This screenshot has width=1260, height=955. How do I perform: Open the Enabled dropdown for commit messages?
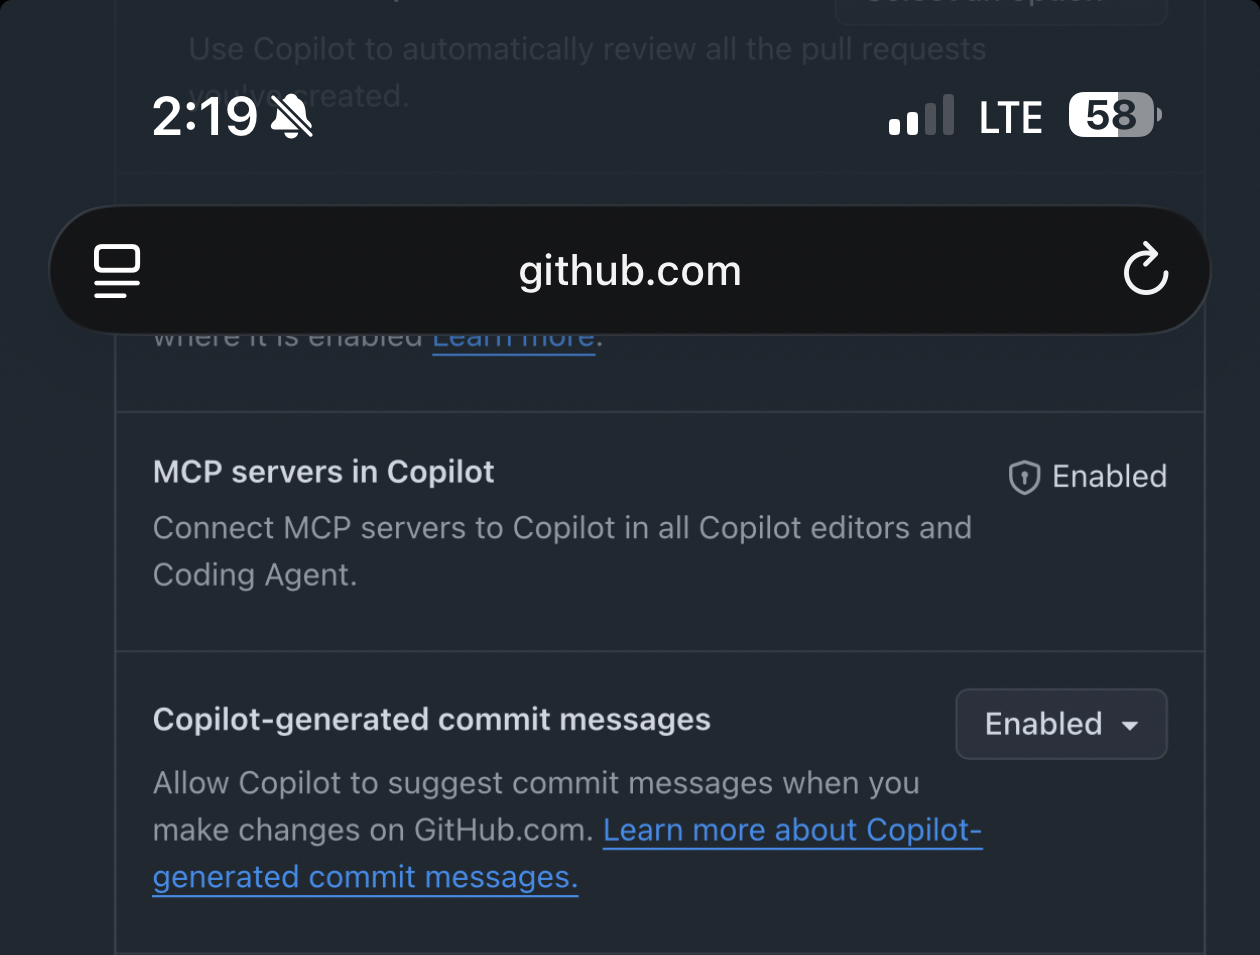click(x=1060, y=724)
